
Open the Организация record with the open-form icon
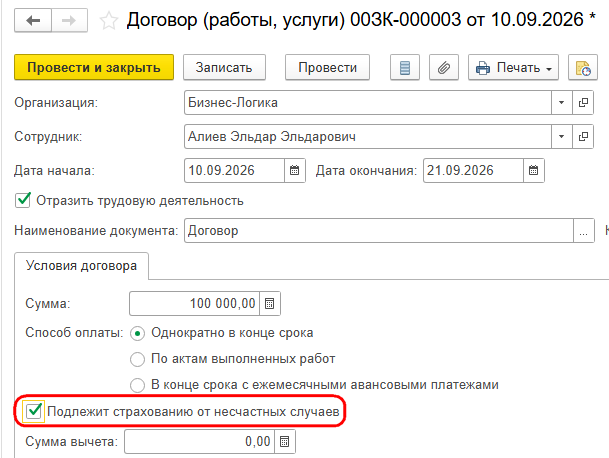pyautogui.click(x=583, y=103)
